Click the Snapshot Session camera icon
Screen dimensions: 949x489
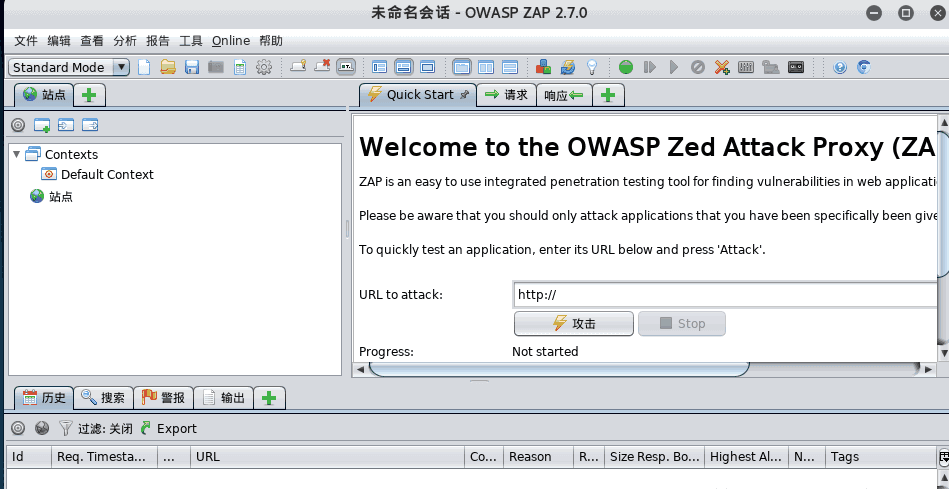(216, 67)
